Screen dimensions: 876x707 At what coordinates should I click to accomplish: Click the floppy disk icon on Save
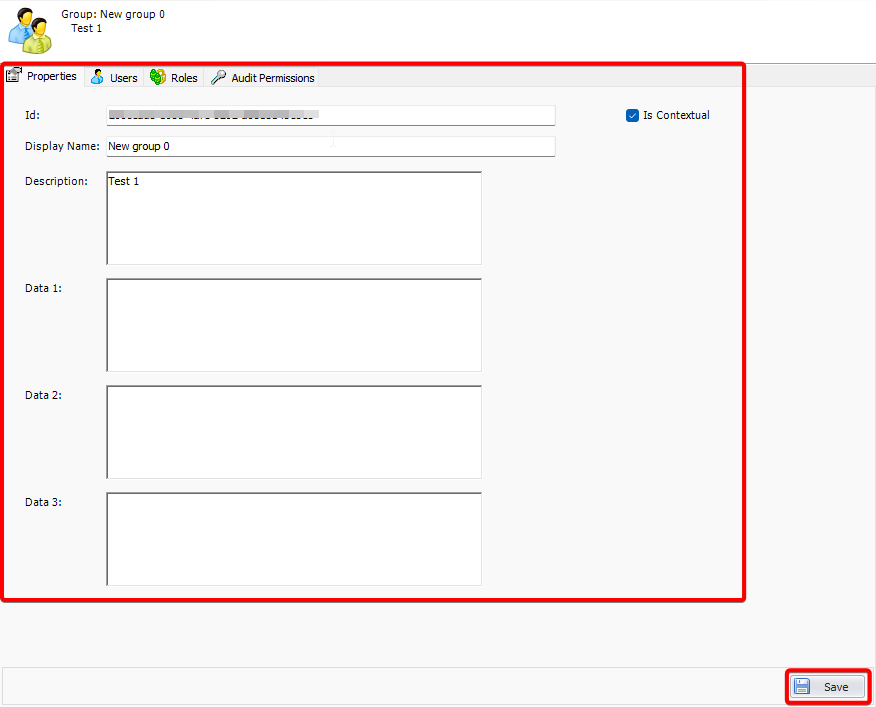(x=803, y=687)
